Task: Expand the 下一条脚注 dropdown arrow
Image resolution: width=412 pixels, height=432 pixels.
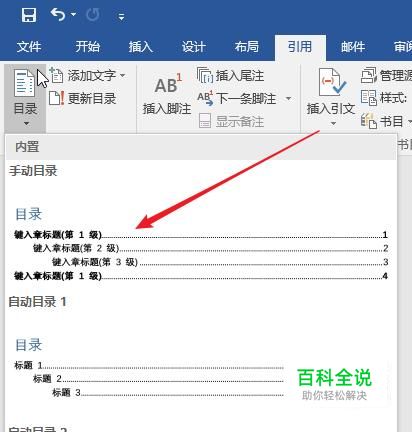Action: click(288, 98)
